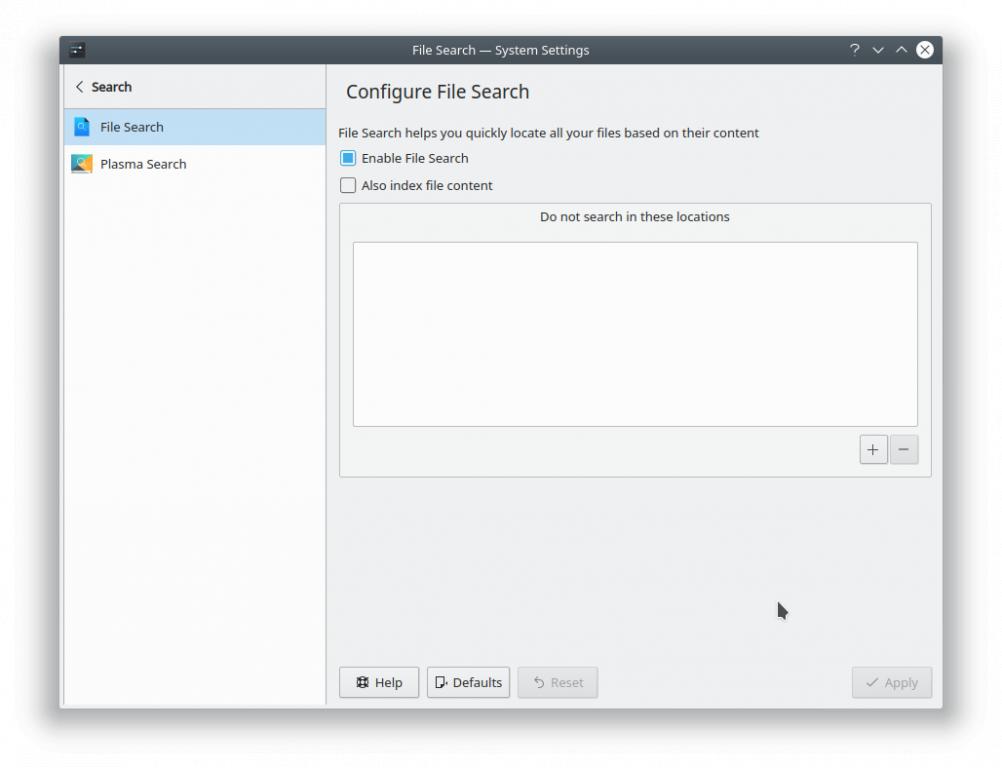Click the System Settings titlebar app icon
The height and width of the screenshot is (768, 1002).
(x=78, y=50)
